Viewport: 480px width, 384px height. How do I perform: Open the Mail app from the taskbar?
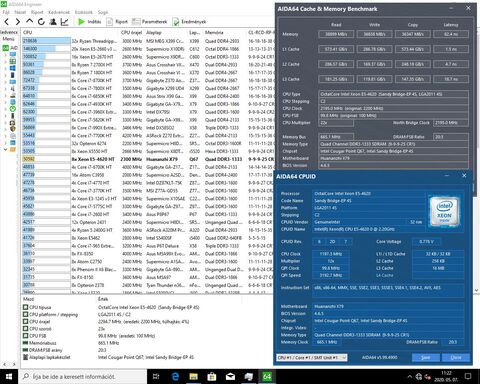pyautogui.click(x=230, y=377)
